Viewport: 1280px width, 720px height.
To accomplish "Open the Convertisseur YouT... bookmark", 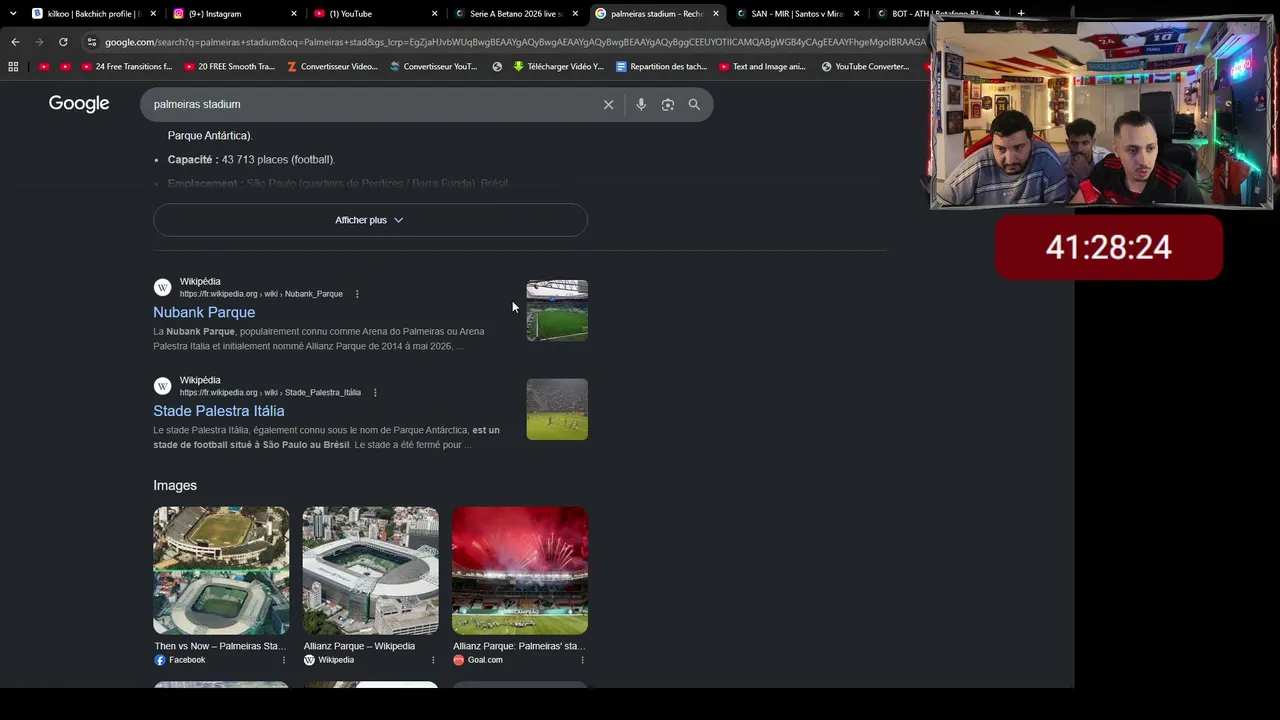I will tap(434, 67).
